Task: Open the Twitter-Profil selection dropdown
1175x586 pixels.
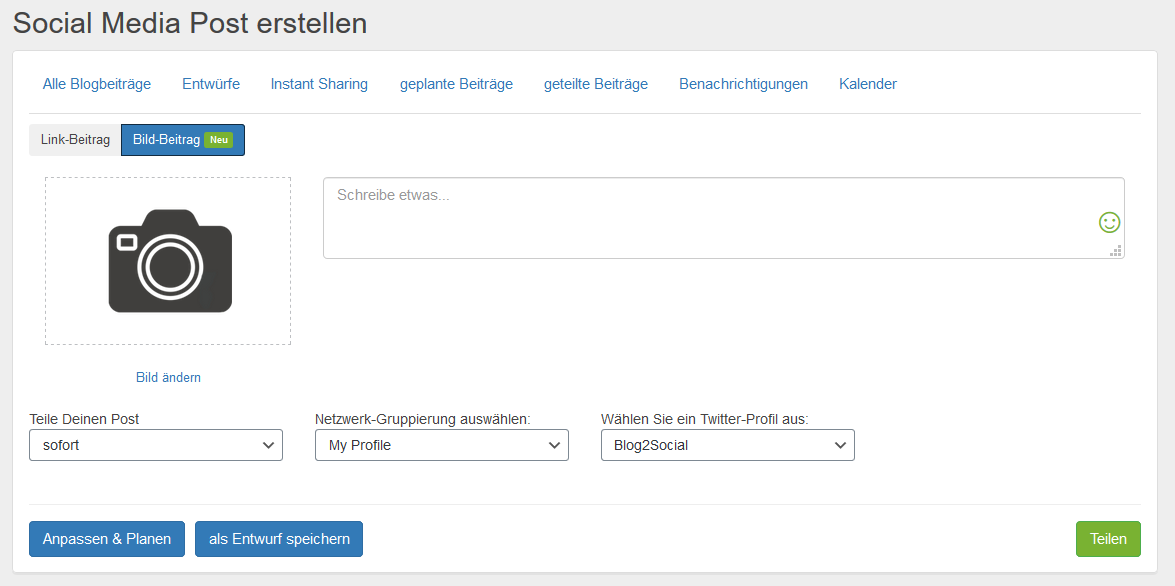Action: pyautogui.click(x=727, y=445)
